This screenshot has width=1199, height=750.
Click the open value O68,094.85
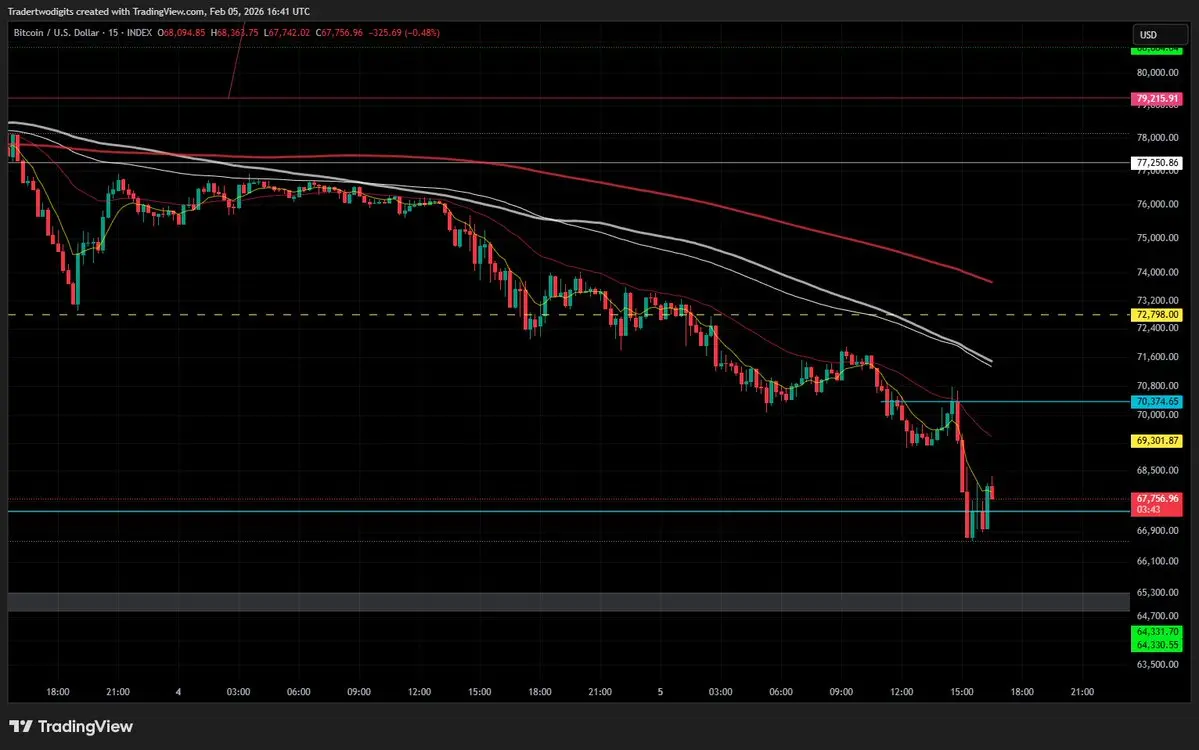(181, 33)
